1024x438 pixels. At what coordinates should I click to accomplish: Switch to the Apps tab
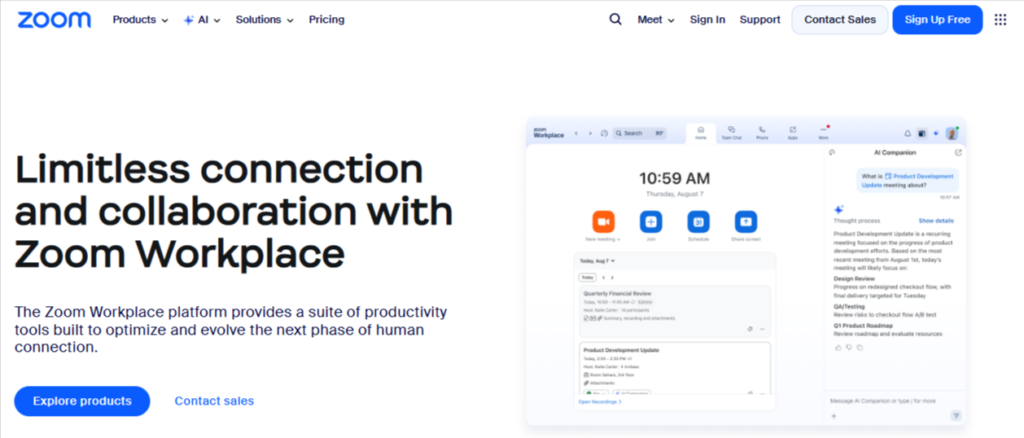(x=792, y=133)
